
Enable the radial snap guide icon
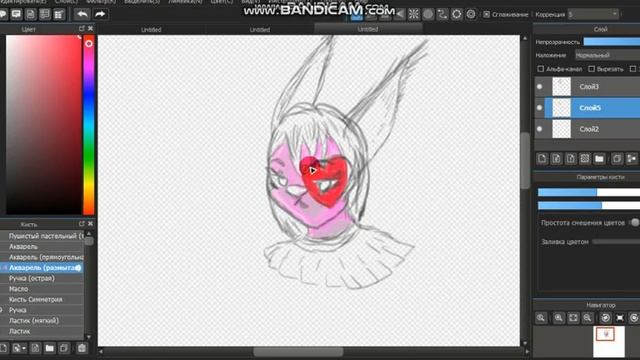pyautogui.click(x=413, y=14)
